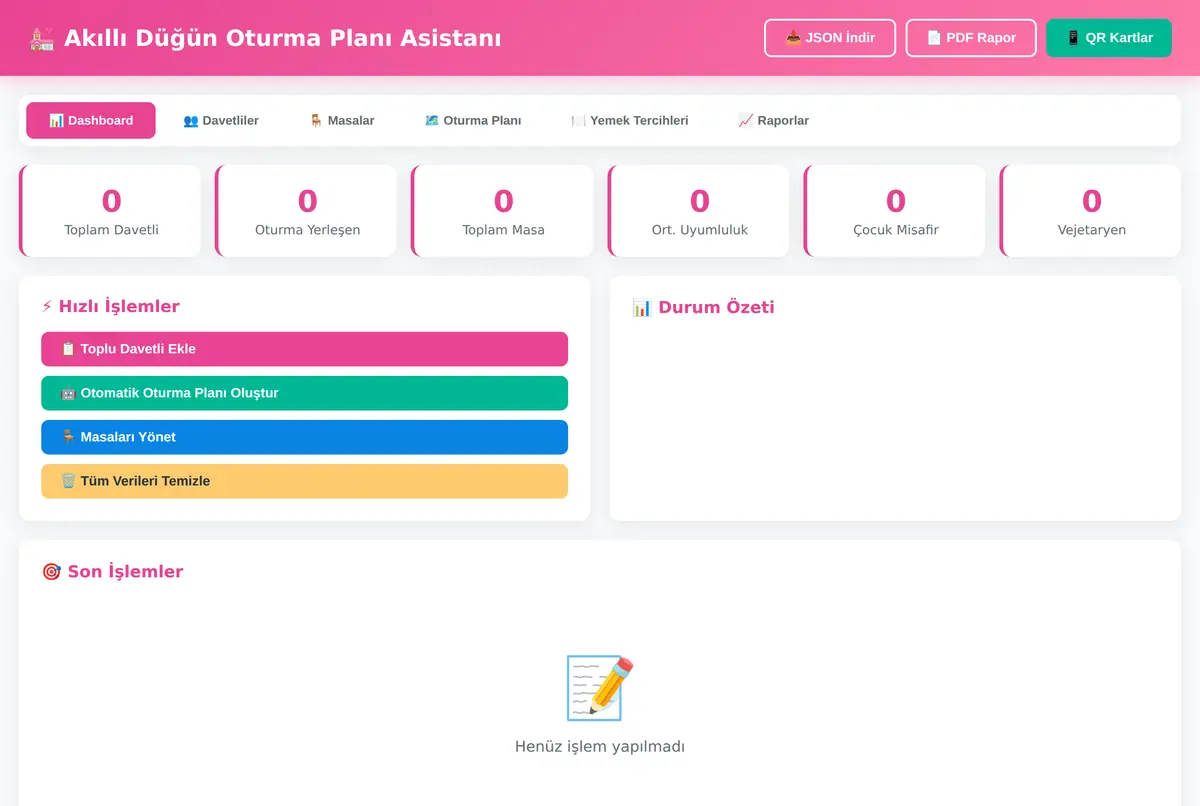Click the Çocuk Misafir stat card
Image resolution: width=1200 pixels, height=806 pixels.
[x=894, y=211]
